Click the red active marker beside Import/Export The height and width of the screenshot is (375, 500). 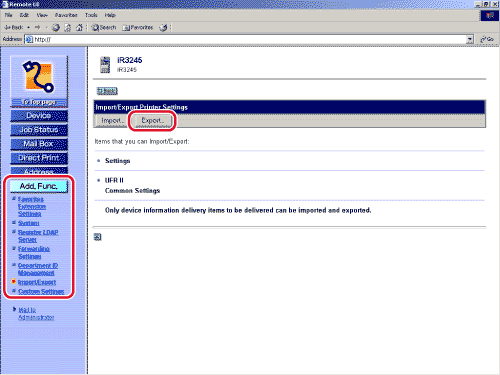[14, 282]
